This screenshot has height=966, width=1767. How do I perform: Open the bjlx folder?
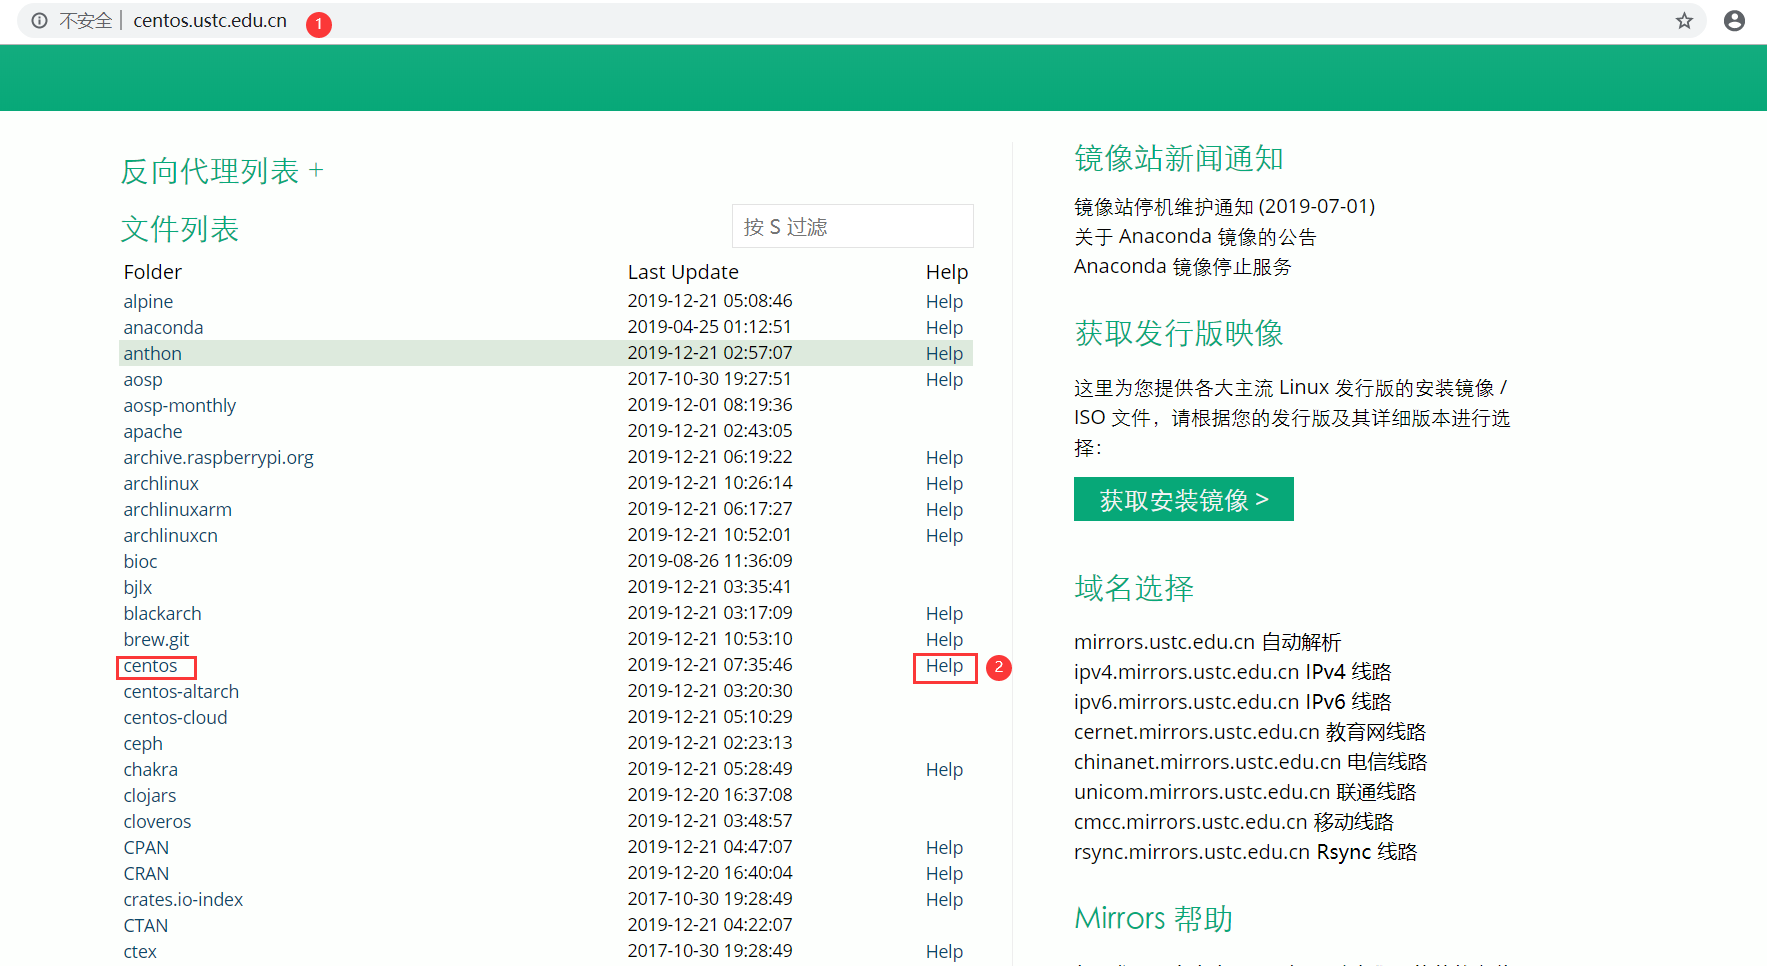click(138, 587)
